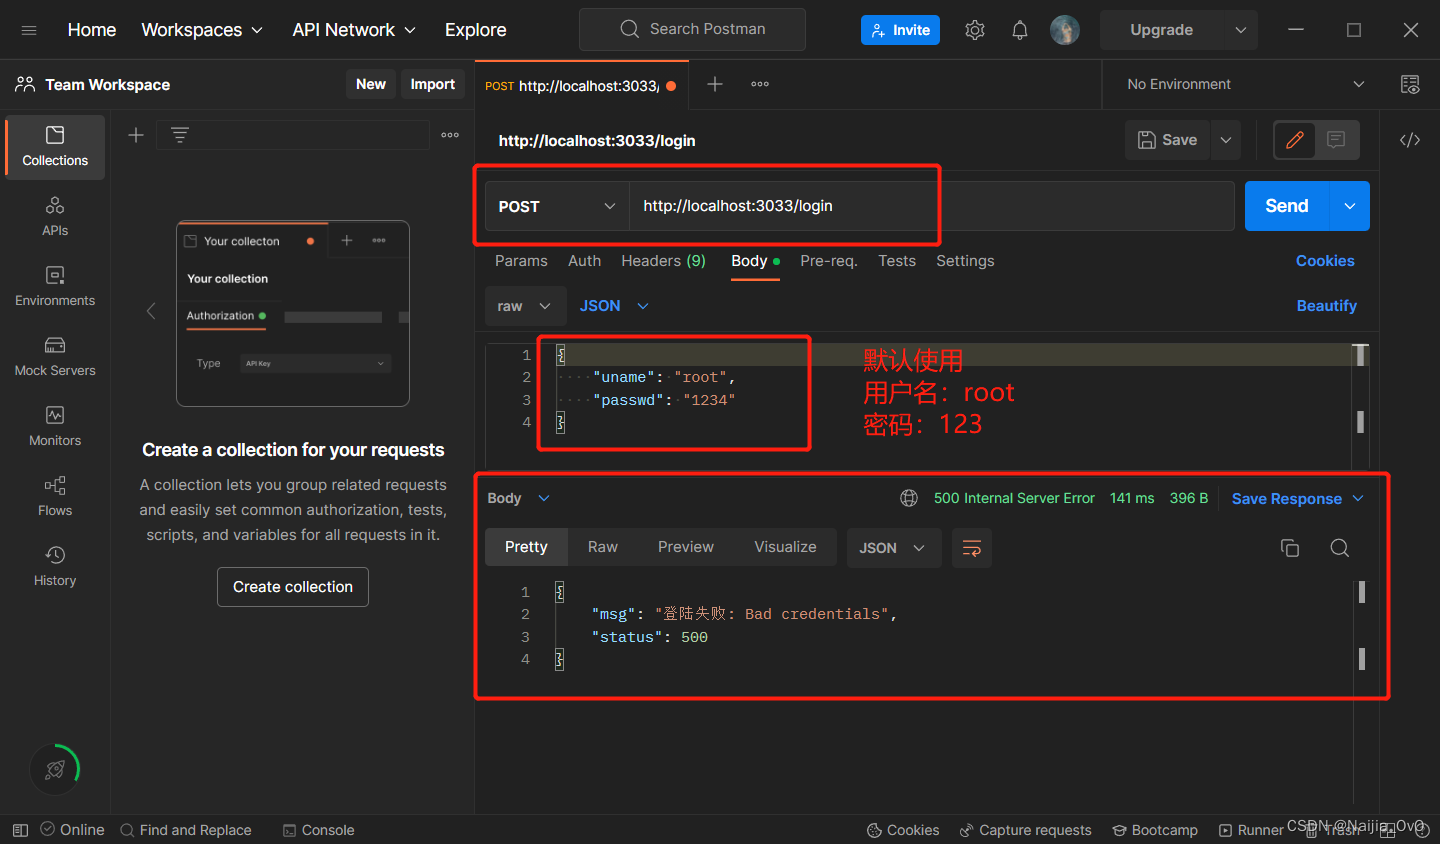The width and height of the screenshot is (1440, 844).
Task: Click the network globe icon in response
Action: (x=909, y=498)
